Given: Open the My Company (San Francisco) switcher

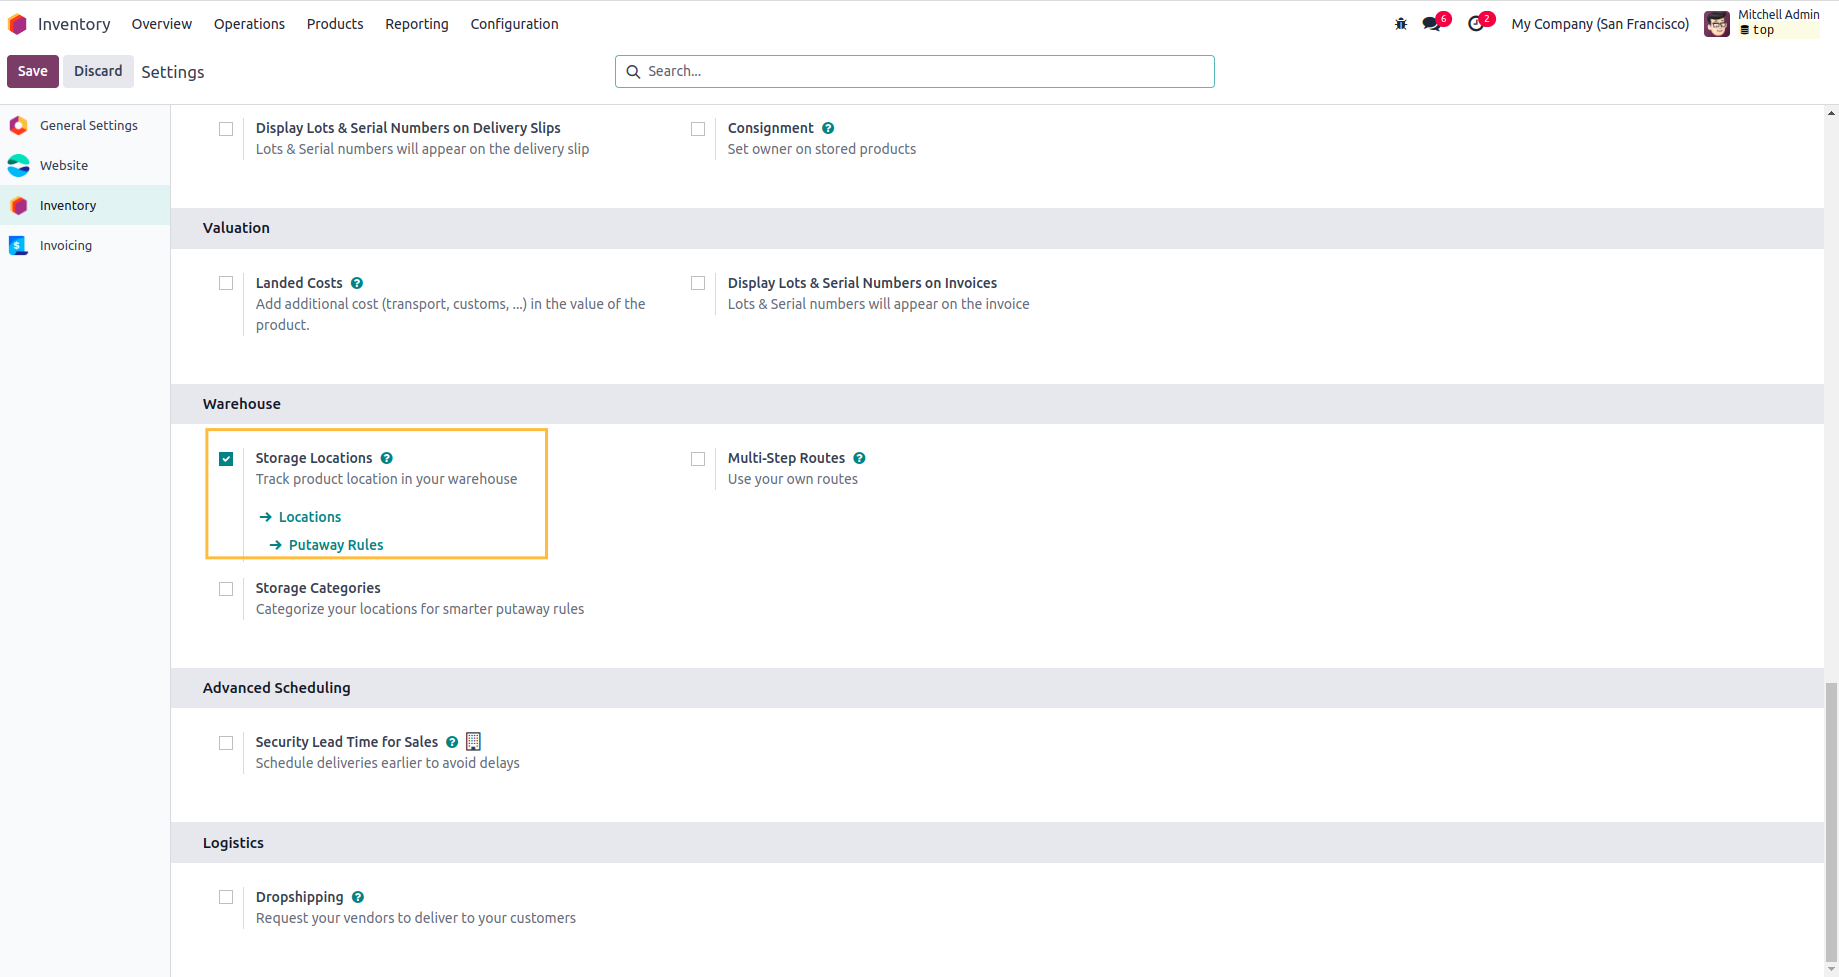Looking at the screenshot, I should click(1600, 24).
